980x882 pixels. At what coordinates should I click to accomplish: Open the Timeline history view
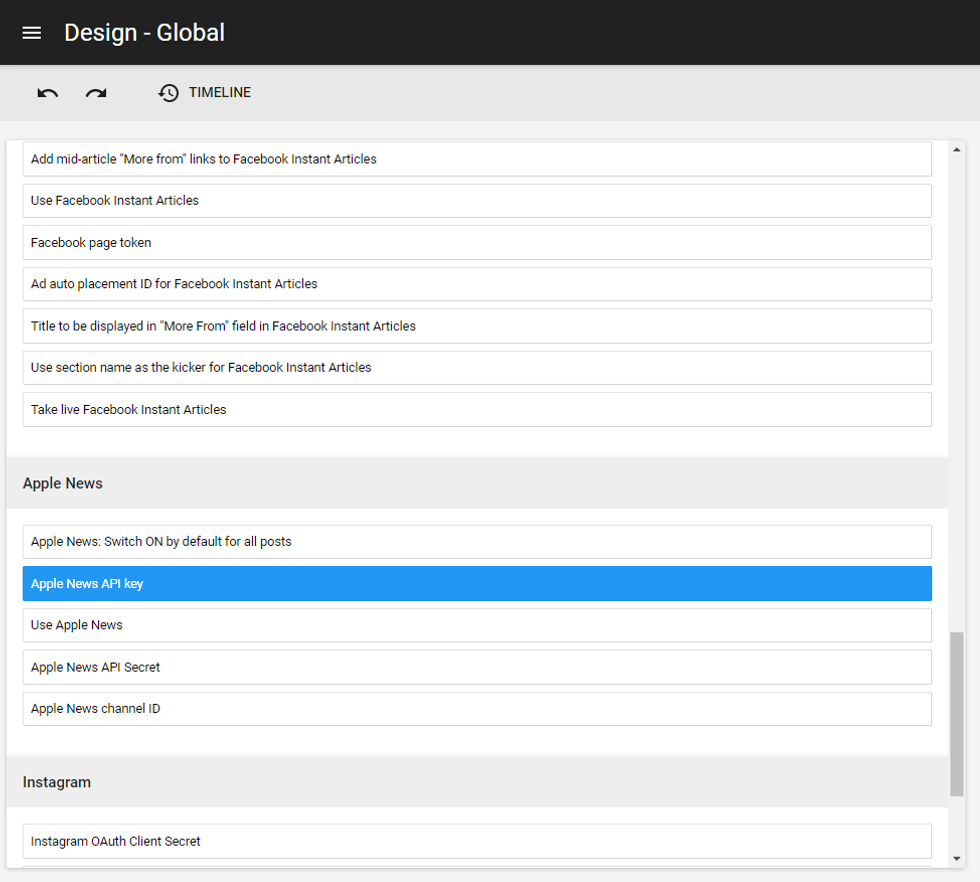coord(205,93)
